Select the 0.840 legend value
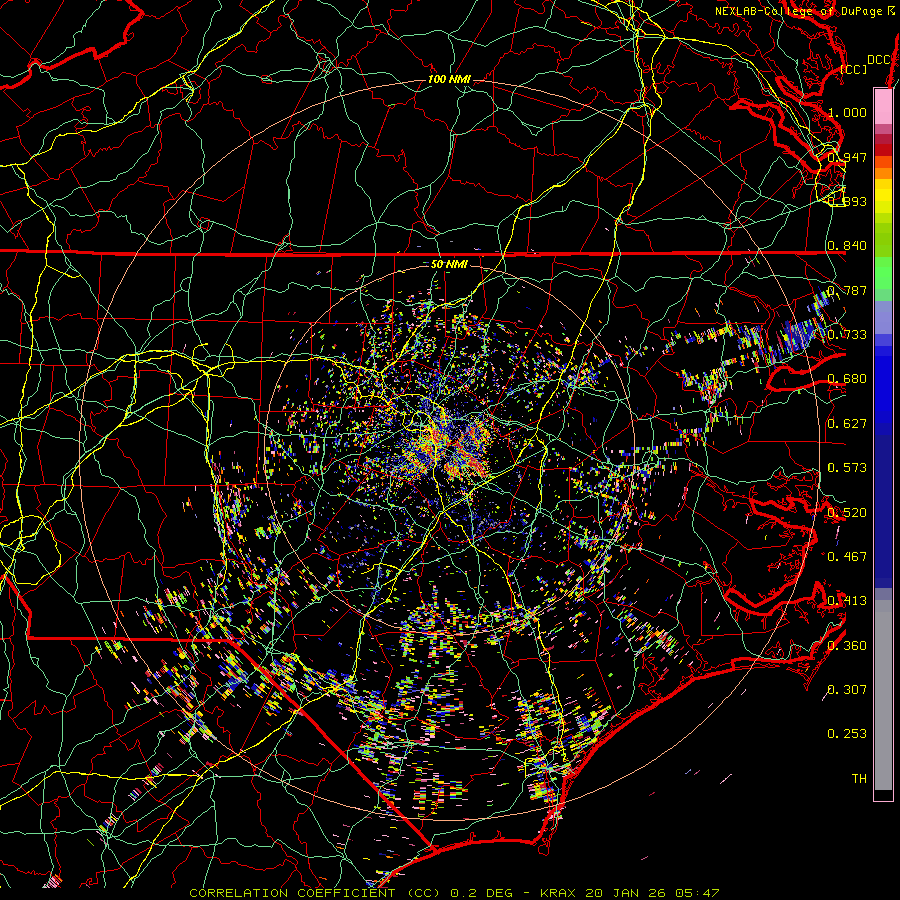Screen dimensions: 900x900 pos(847,245)
